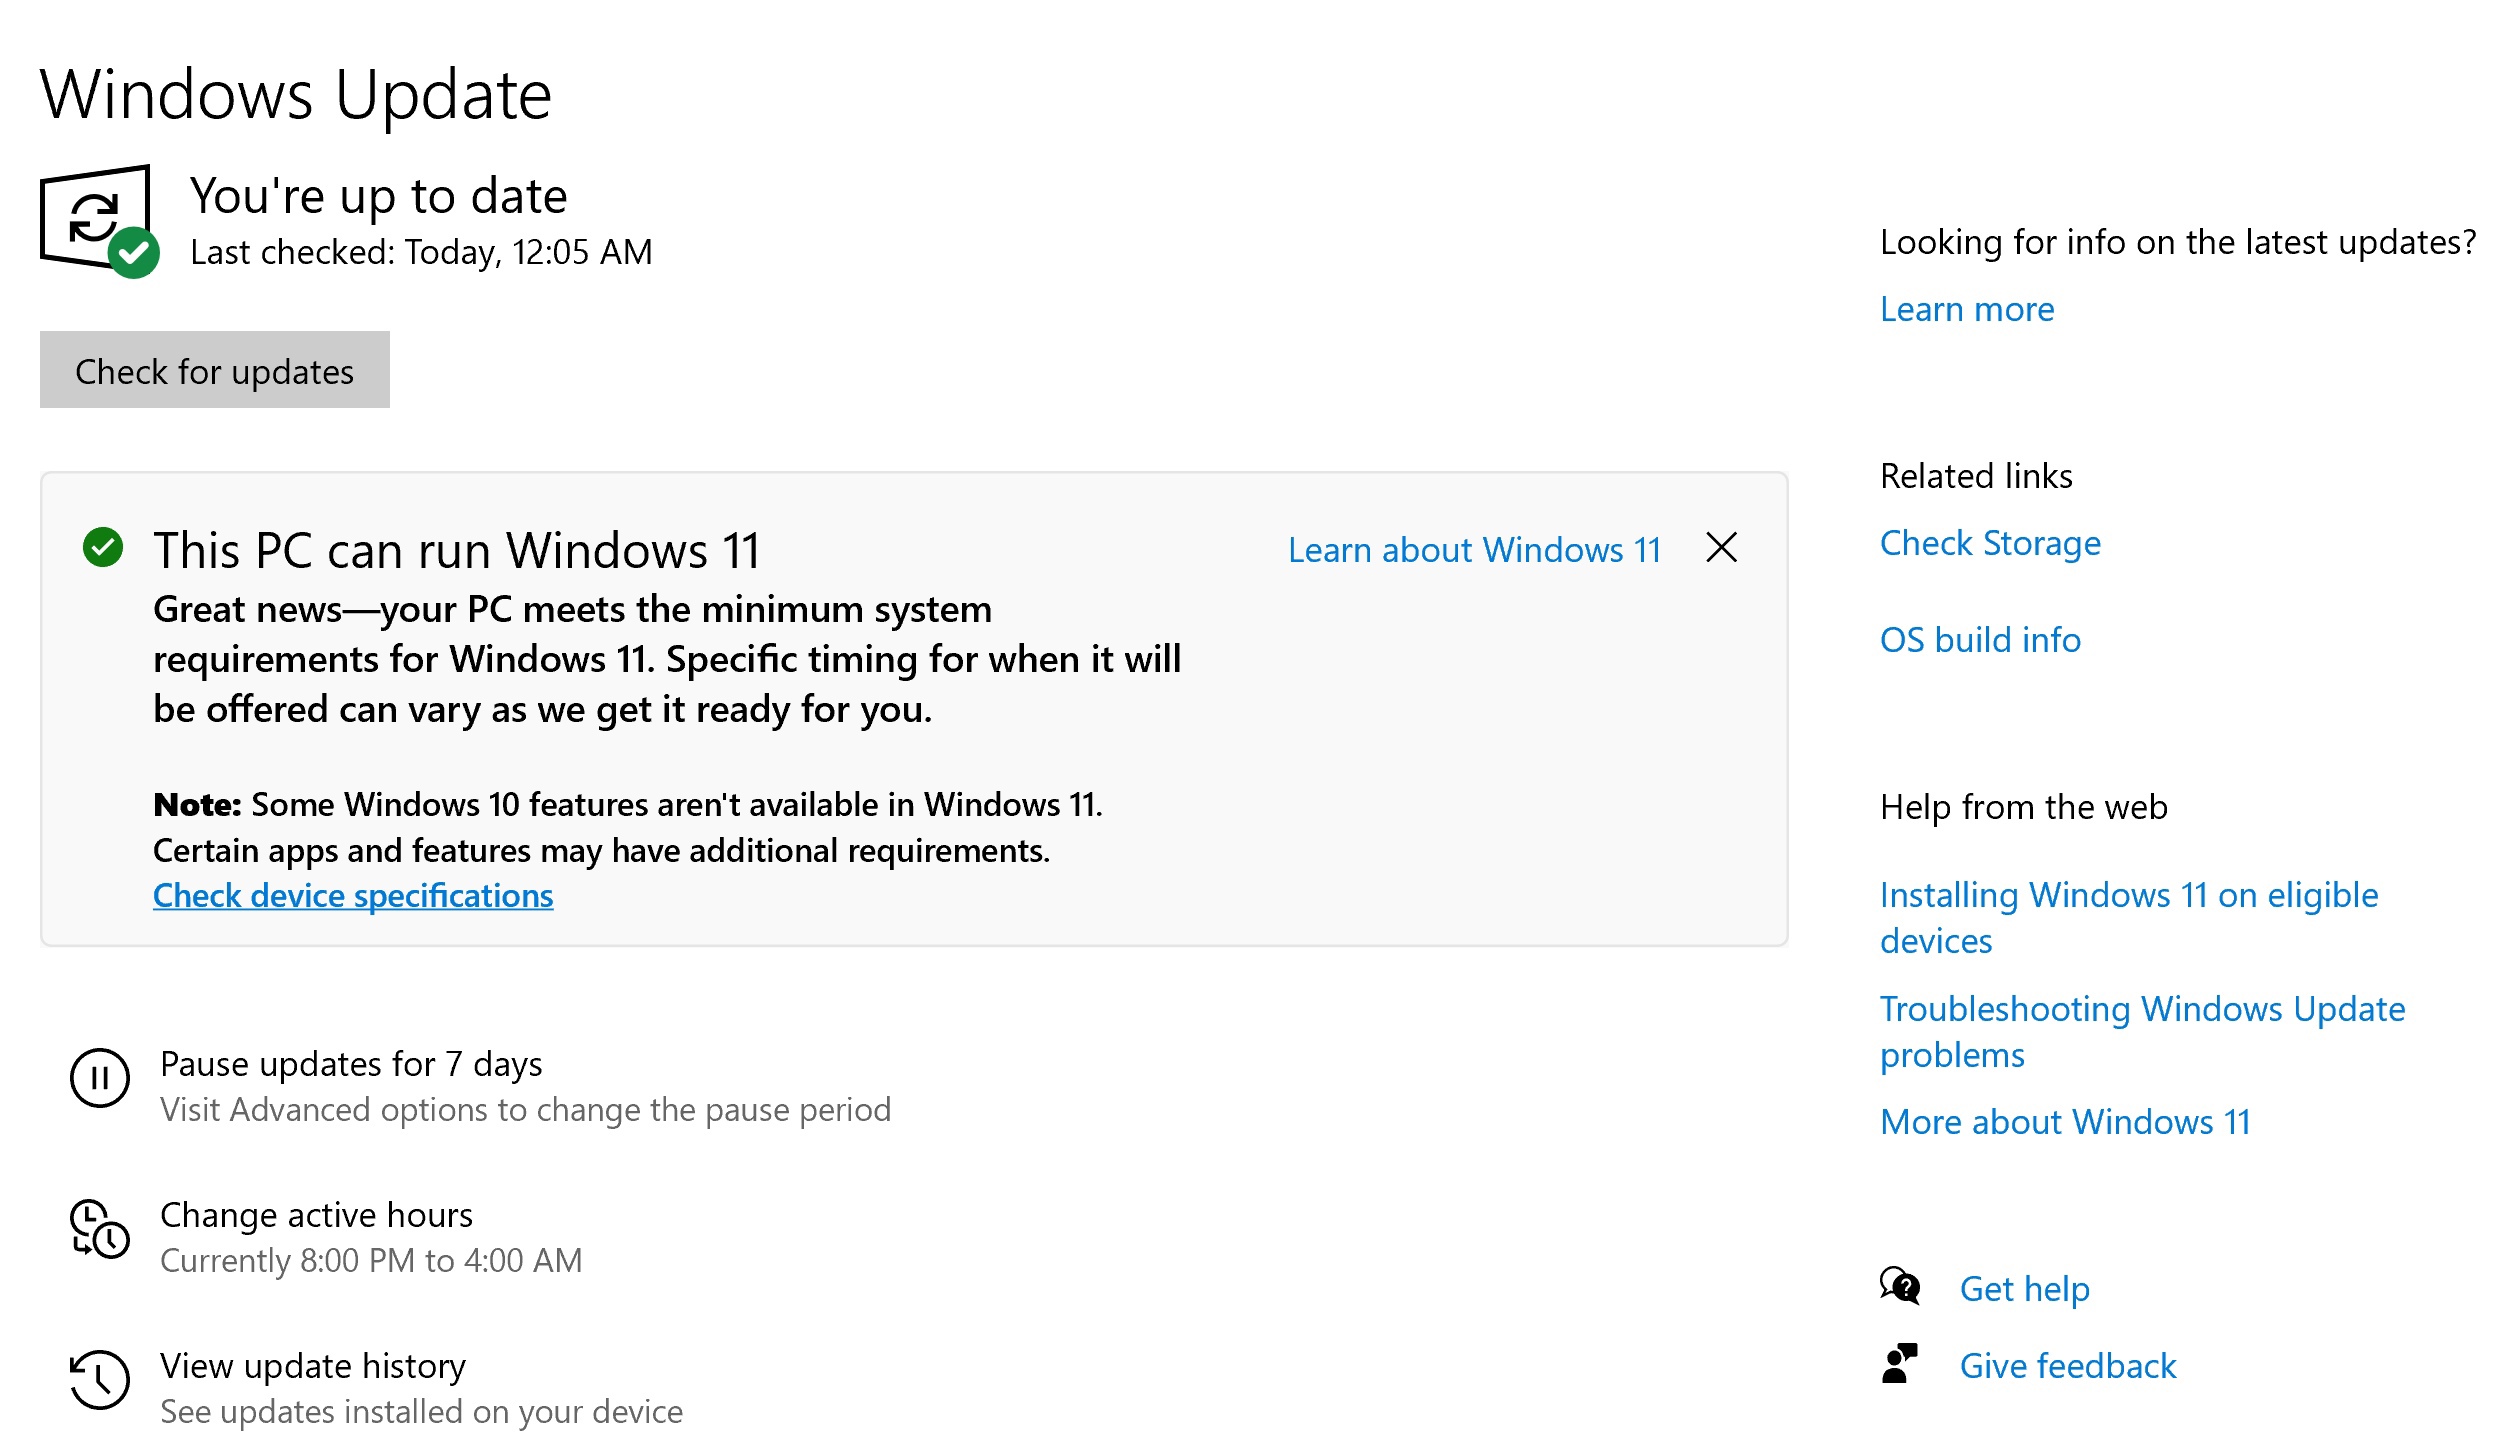The height and width of the screenshot is (1454, 2518).
Task: Open More about Windows 11 link
Action: point(2064,1122)
